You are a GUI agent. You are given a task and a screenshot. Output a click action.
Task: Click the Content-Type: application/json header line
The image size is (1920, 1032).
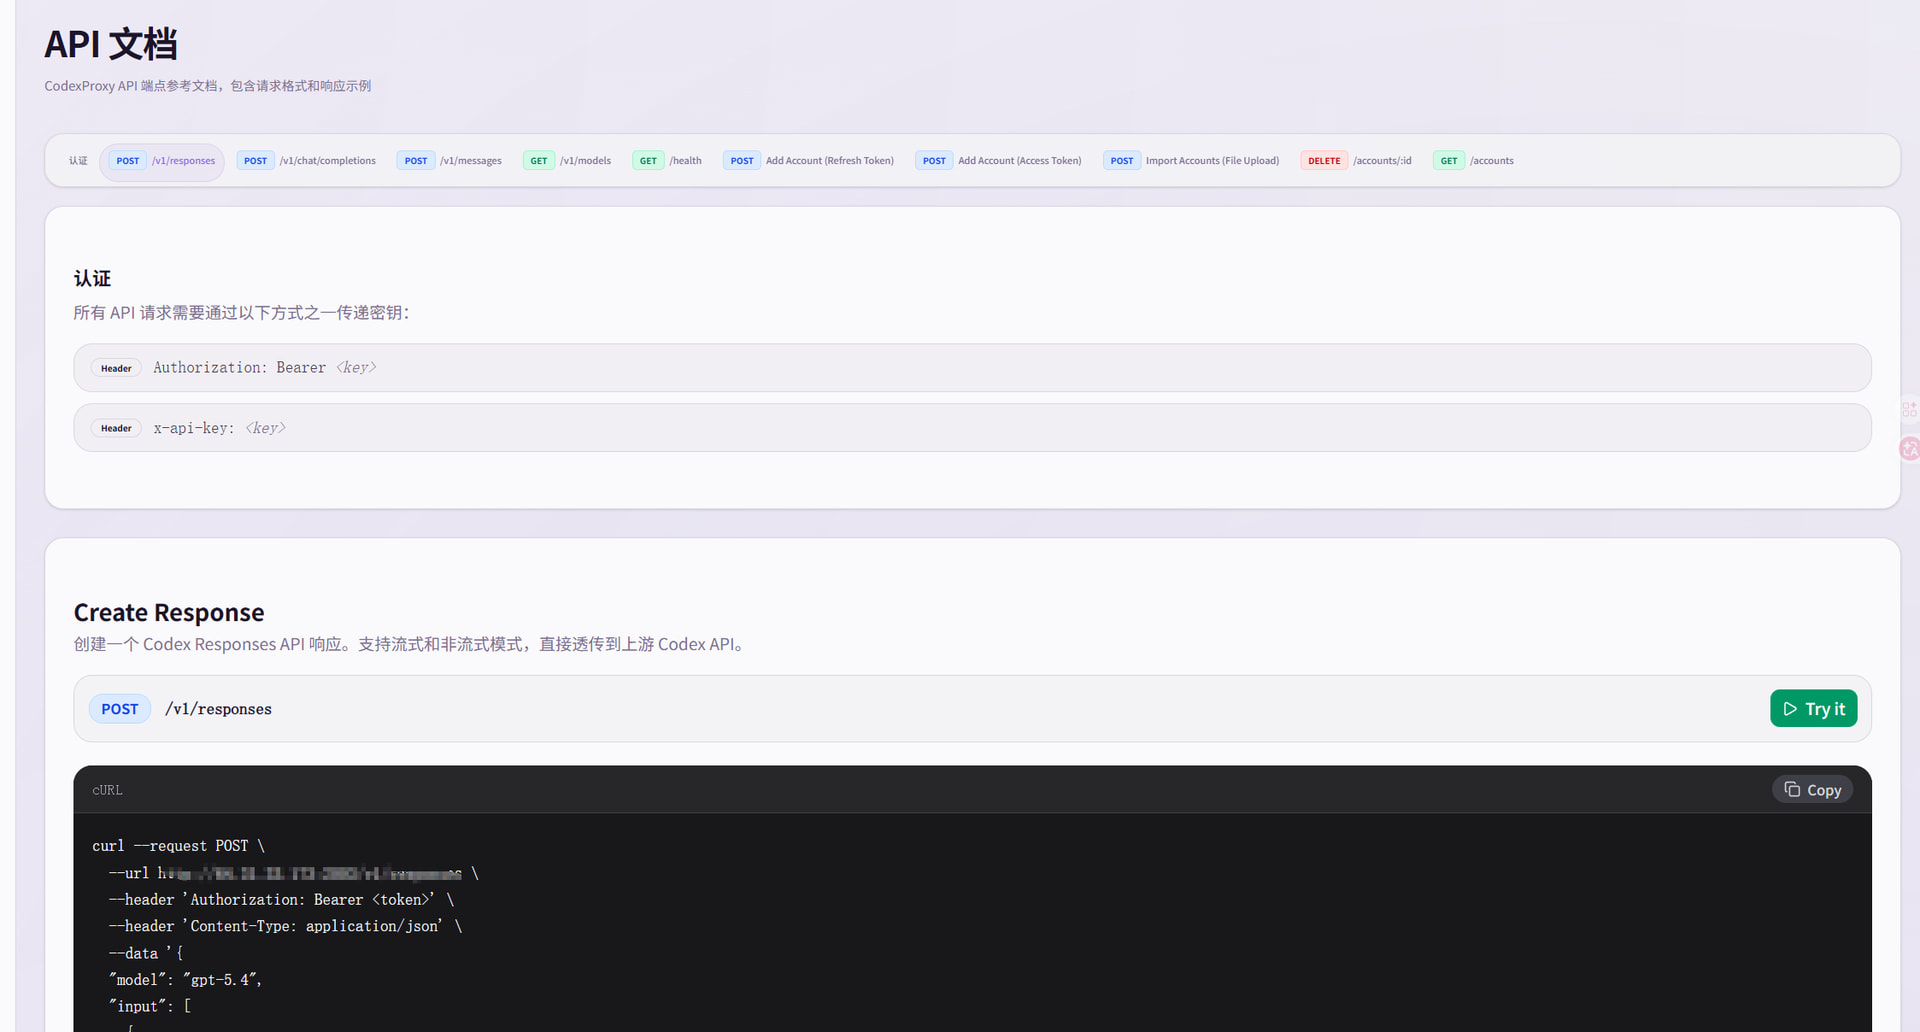click(x=285, y=926)
